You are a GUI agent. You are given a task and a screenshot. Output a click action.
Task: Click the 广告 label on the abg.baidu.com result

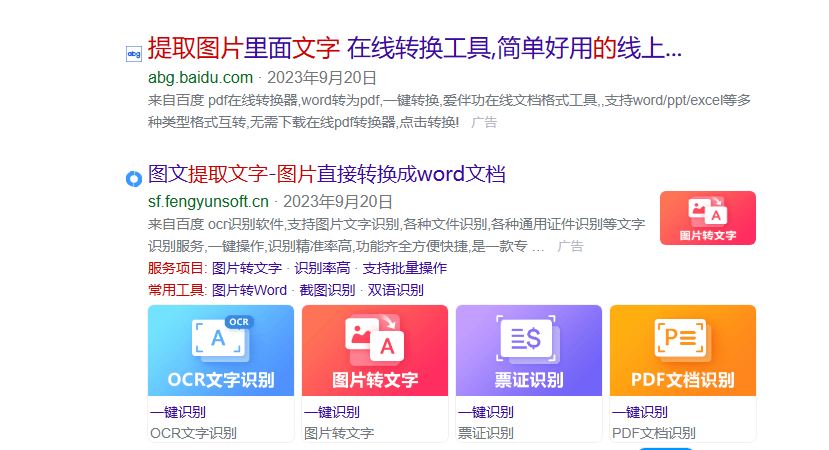coord(484,123)
